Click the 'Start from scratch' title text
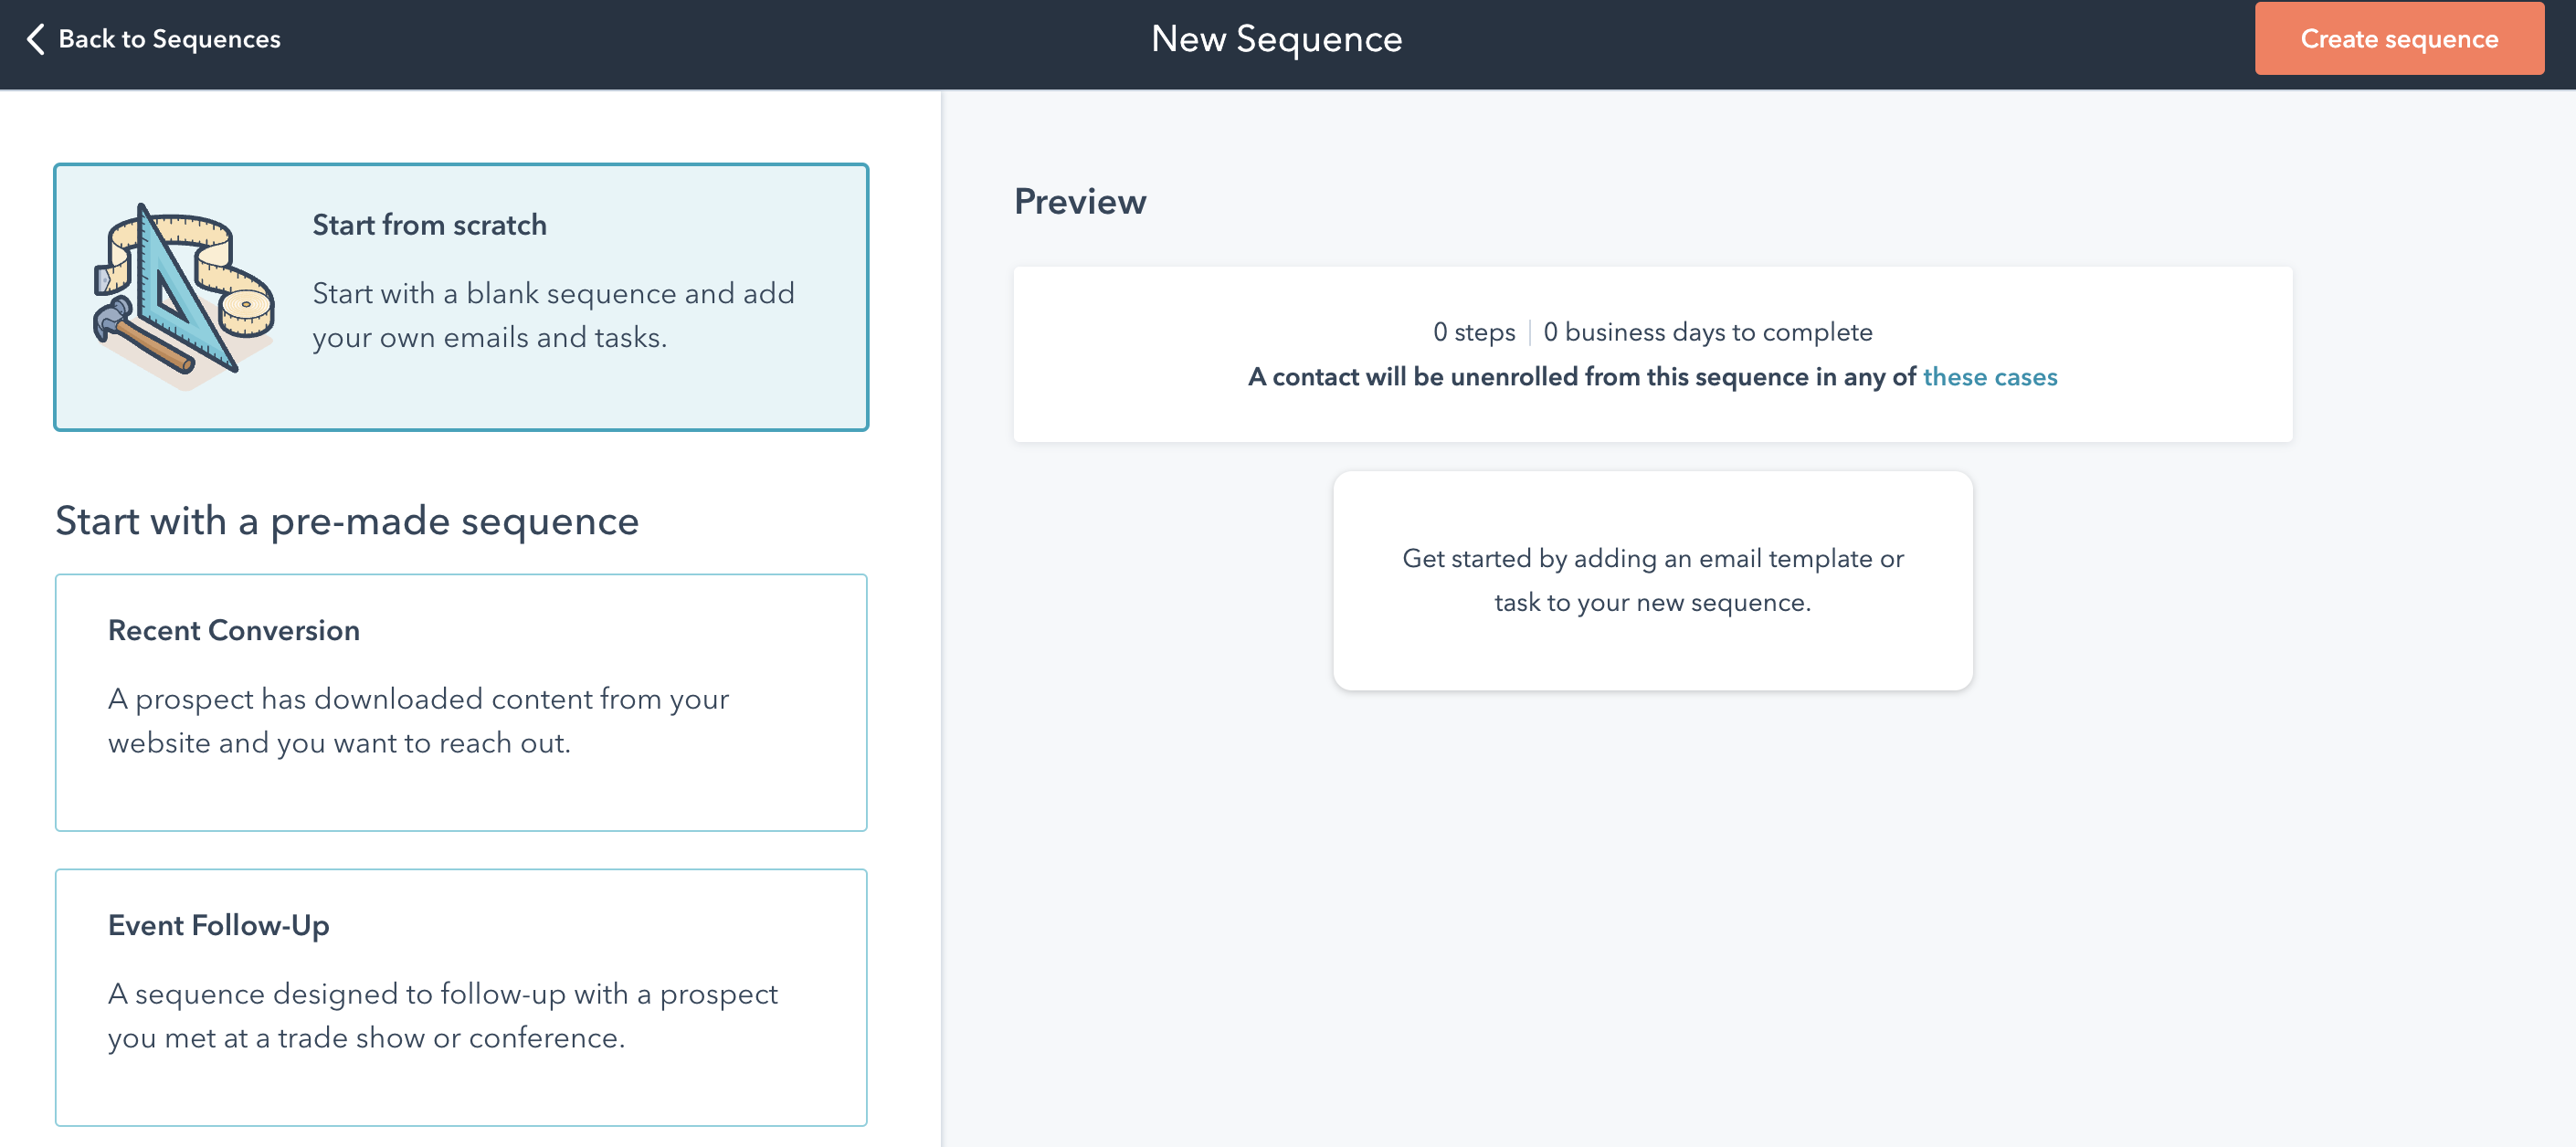Viewport: 2576px width, 1147px height. click(429, 225)
